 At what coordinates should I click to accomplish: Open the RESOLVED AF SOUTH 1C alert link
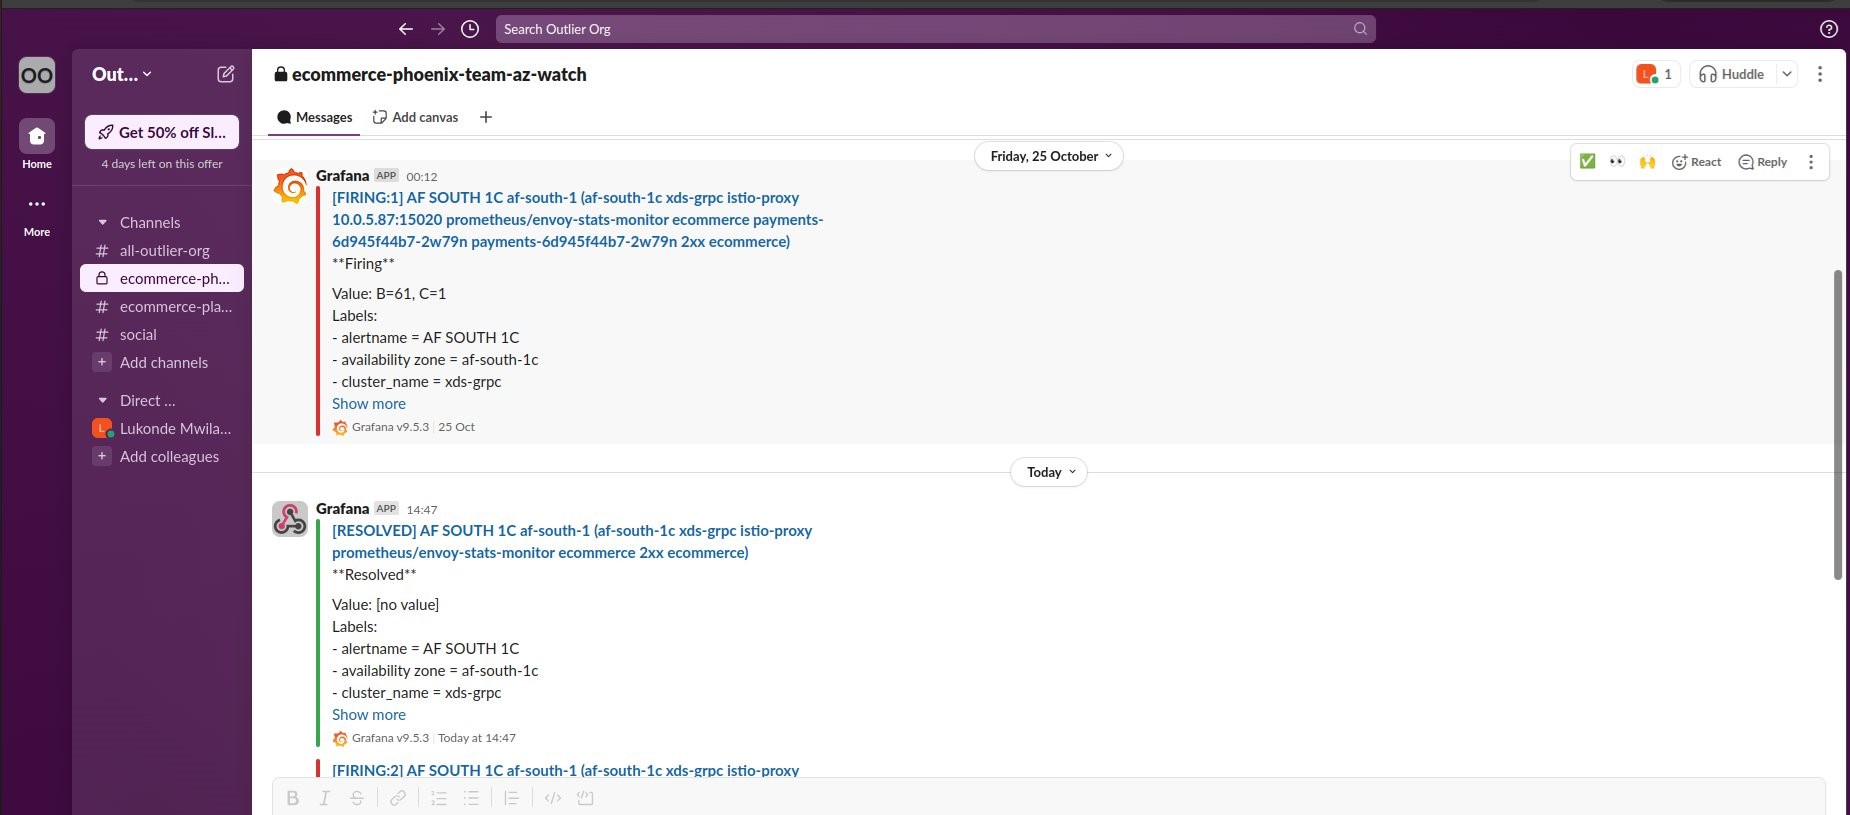(572, 541)
